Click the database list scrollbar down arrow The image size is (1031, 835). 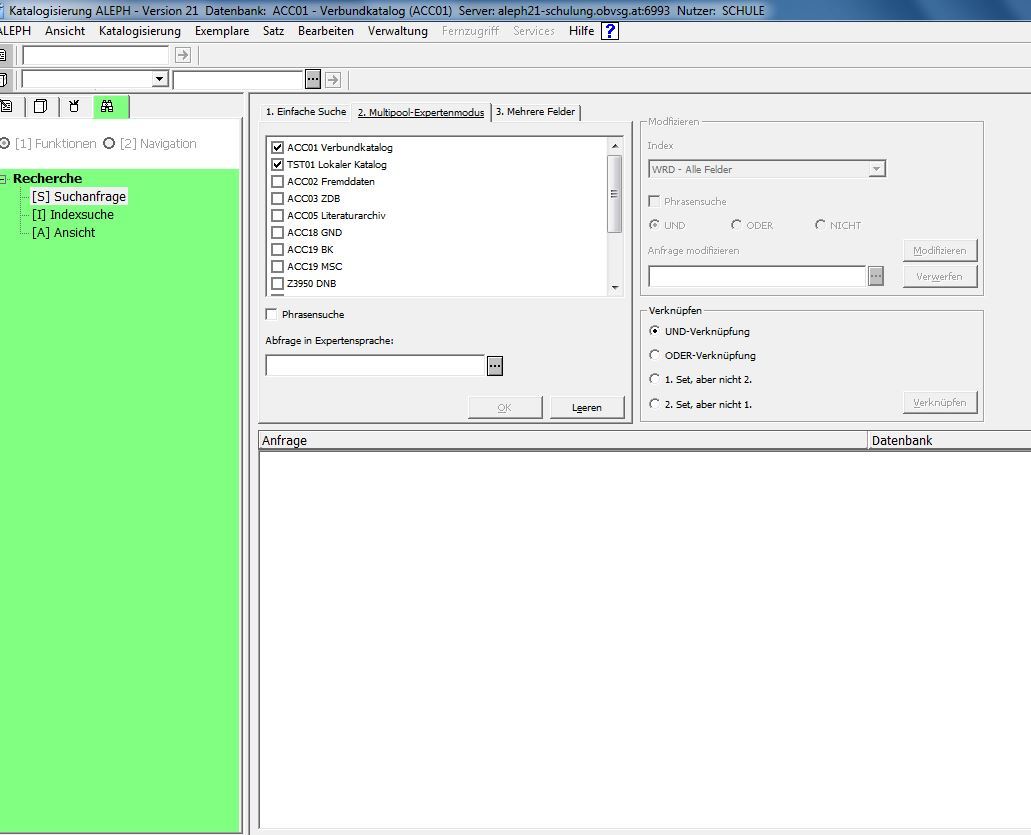tap(615, 288)
